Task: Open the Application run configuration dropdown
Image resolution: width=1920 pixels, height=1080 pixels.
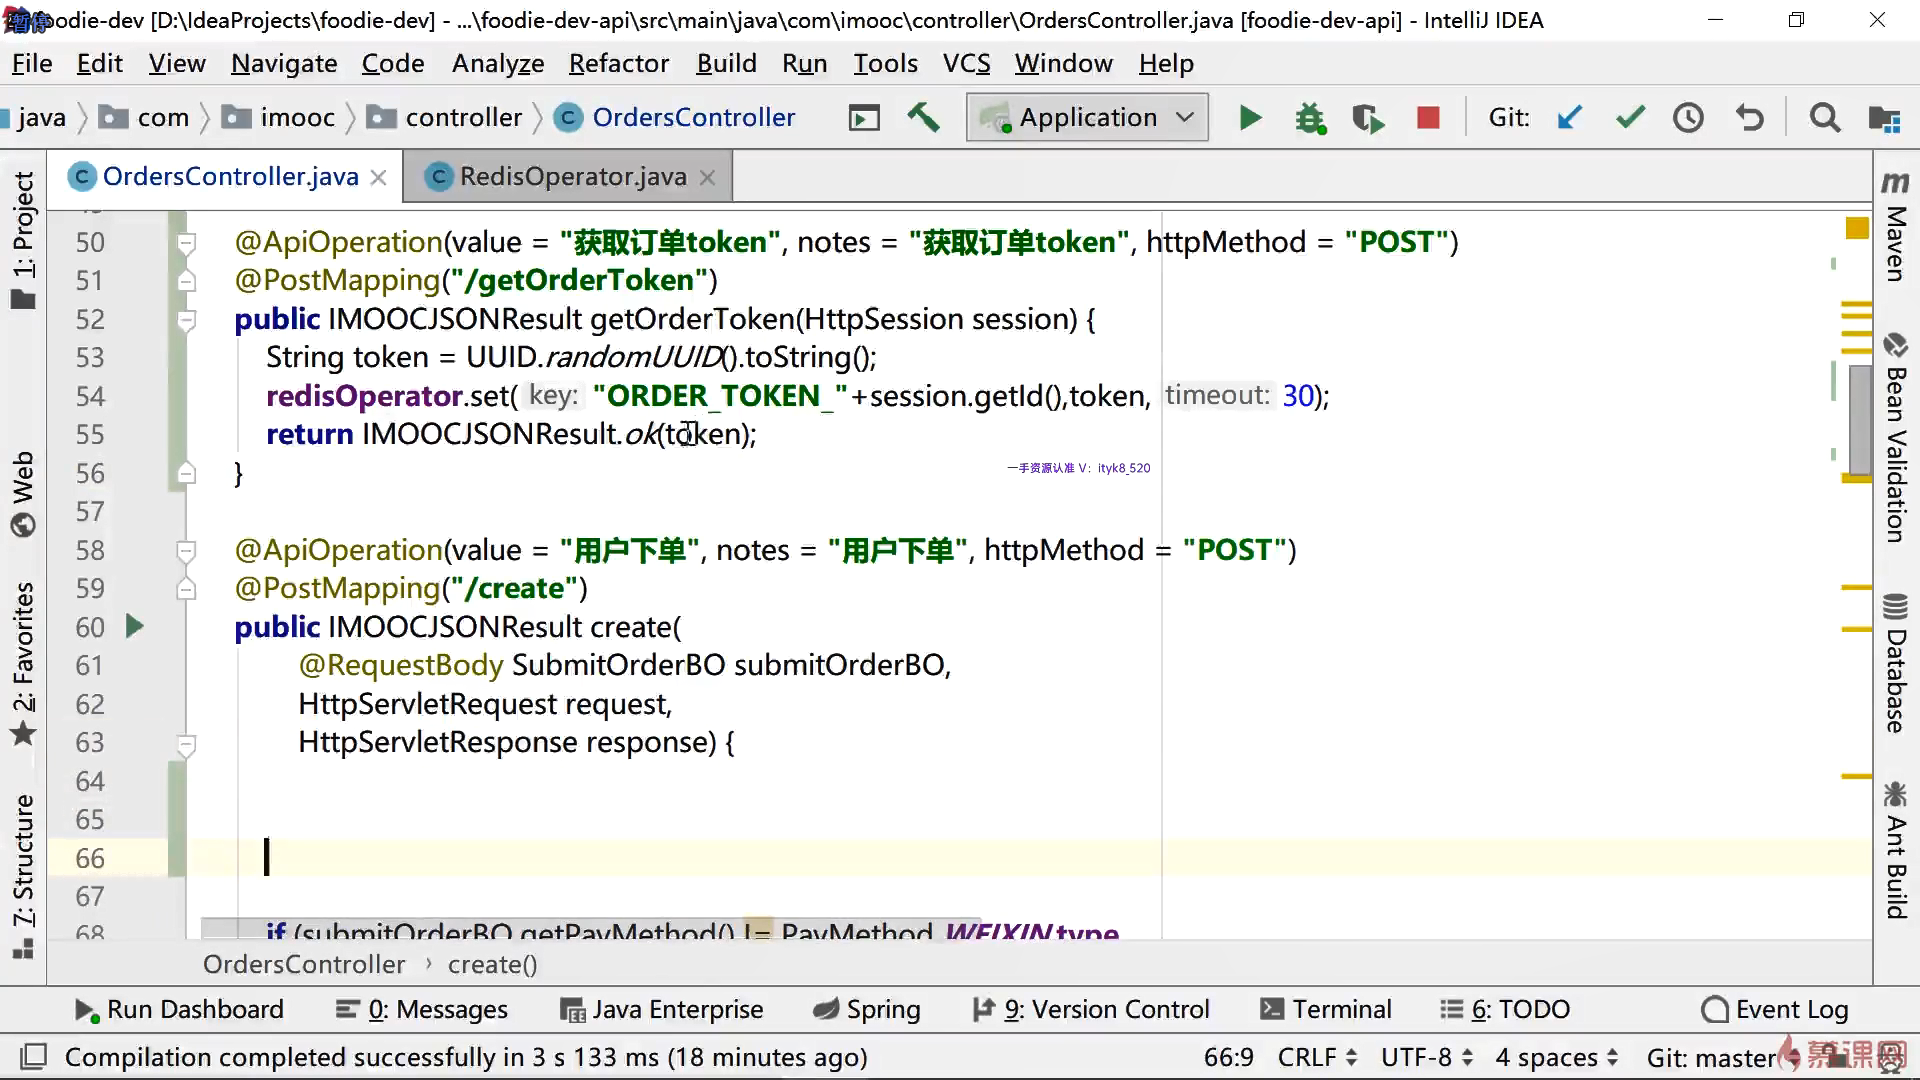Action: pyautogui.click(x=1088, y=118)
